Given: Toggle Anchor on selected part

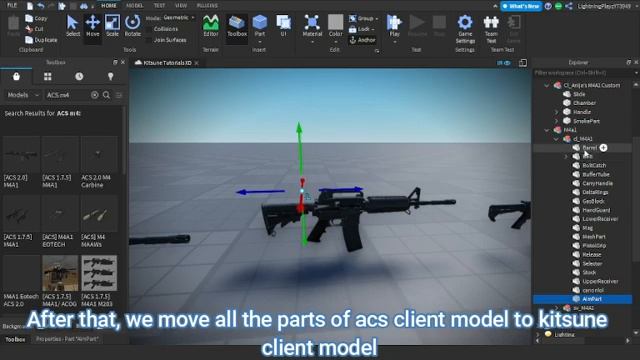Looking at the screenshot, I should (362, 40).
